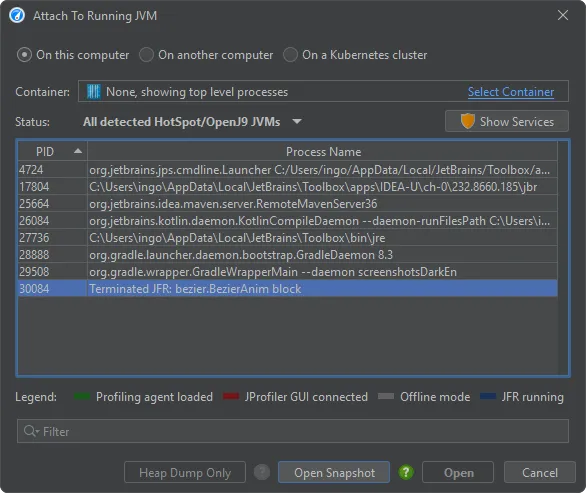Click PID cell 30084
Viewport: 586px width, 493px height.
(53, 289)
